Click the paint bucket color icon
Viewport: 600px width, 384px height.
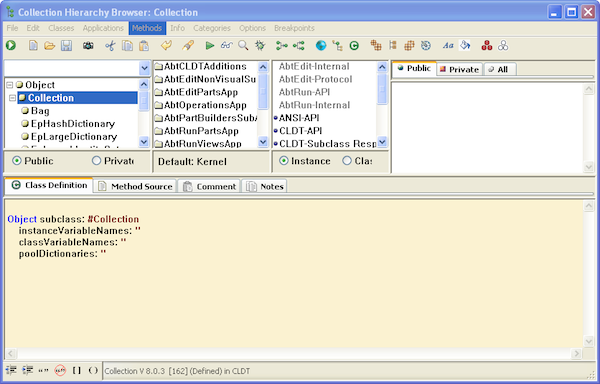click(465, 46)
